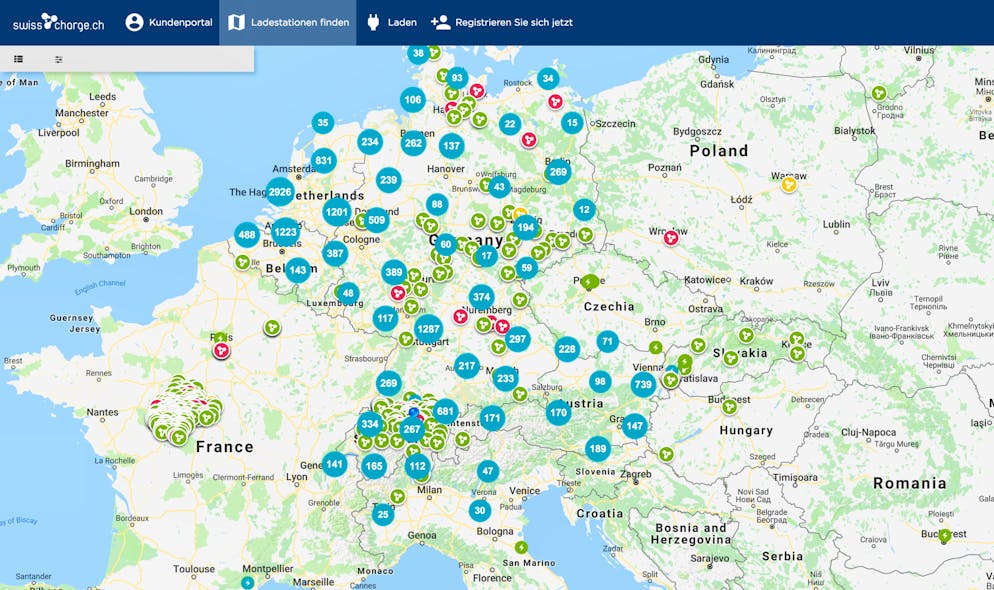Click the green marker near Grodno

(x=879, y=93)
